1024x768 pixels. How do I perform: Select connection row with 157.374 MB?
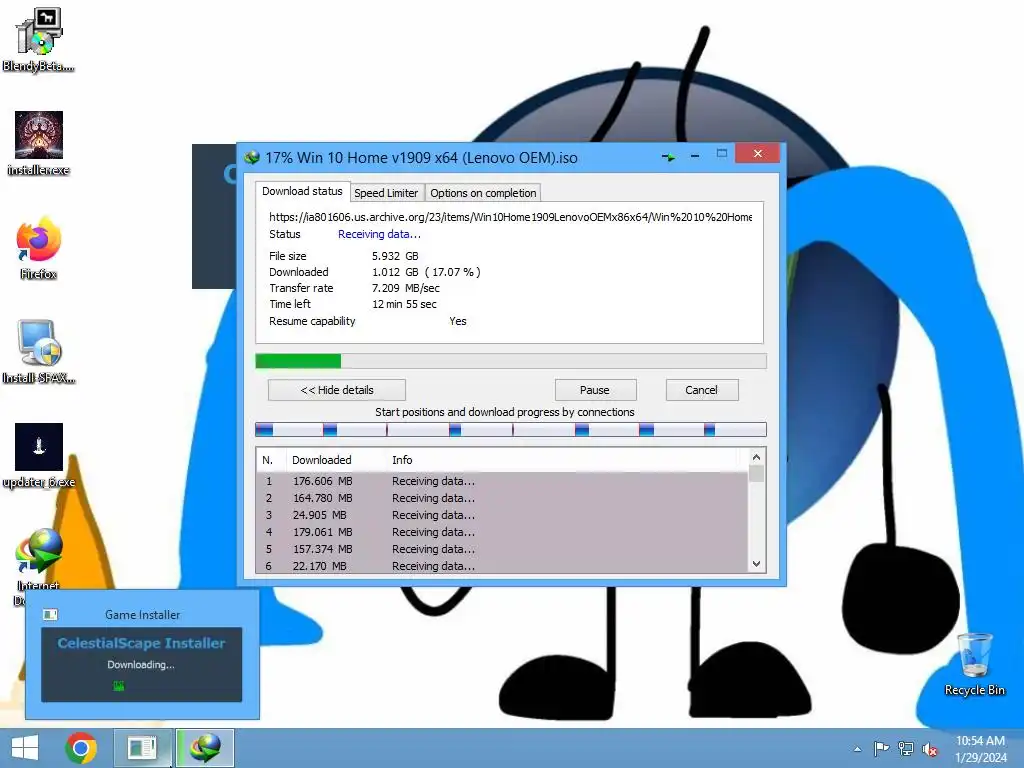[502, 549]
